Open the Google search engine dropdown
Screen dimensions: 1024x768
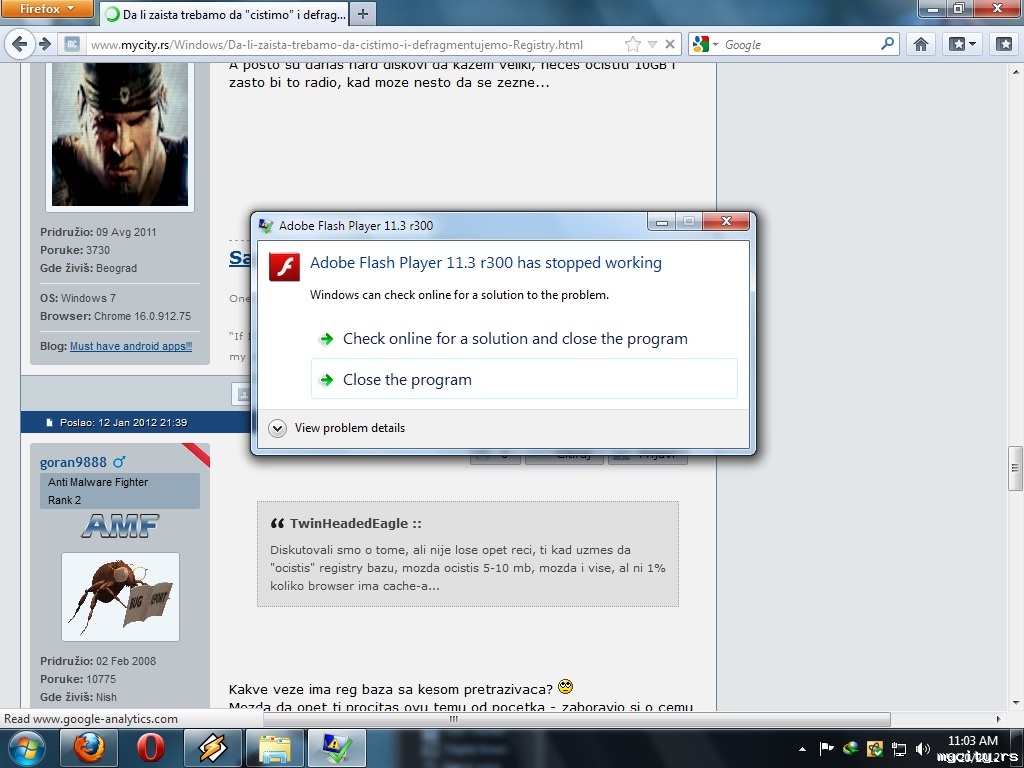point(705,44)
